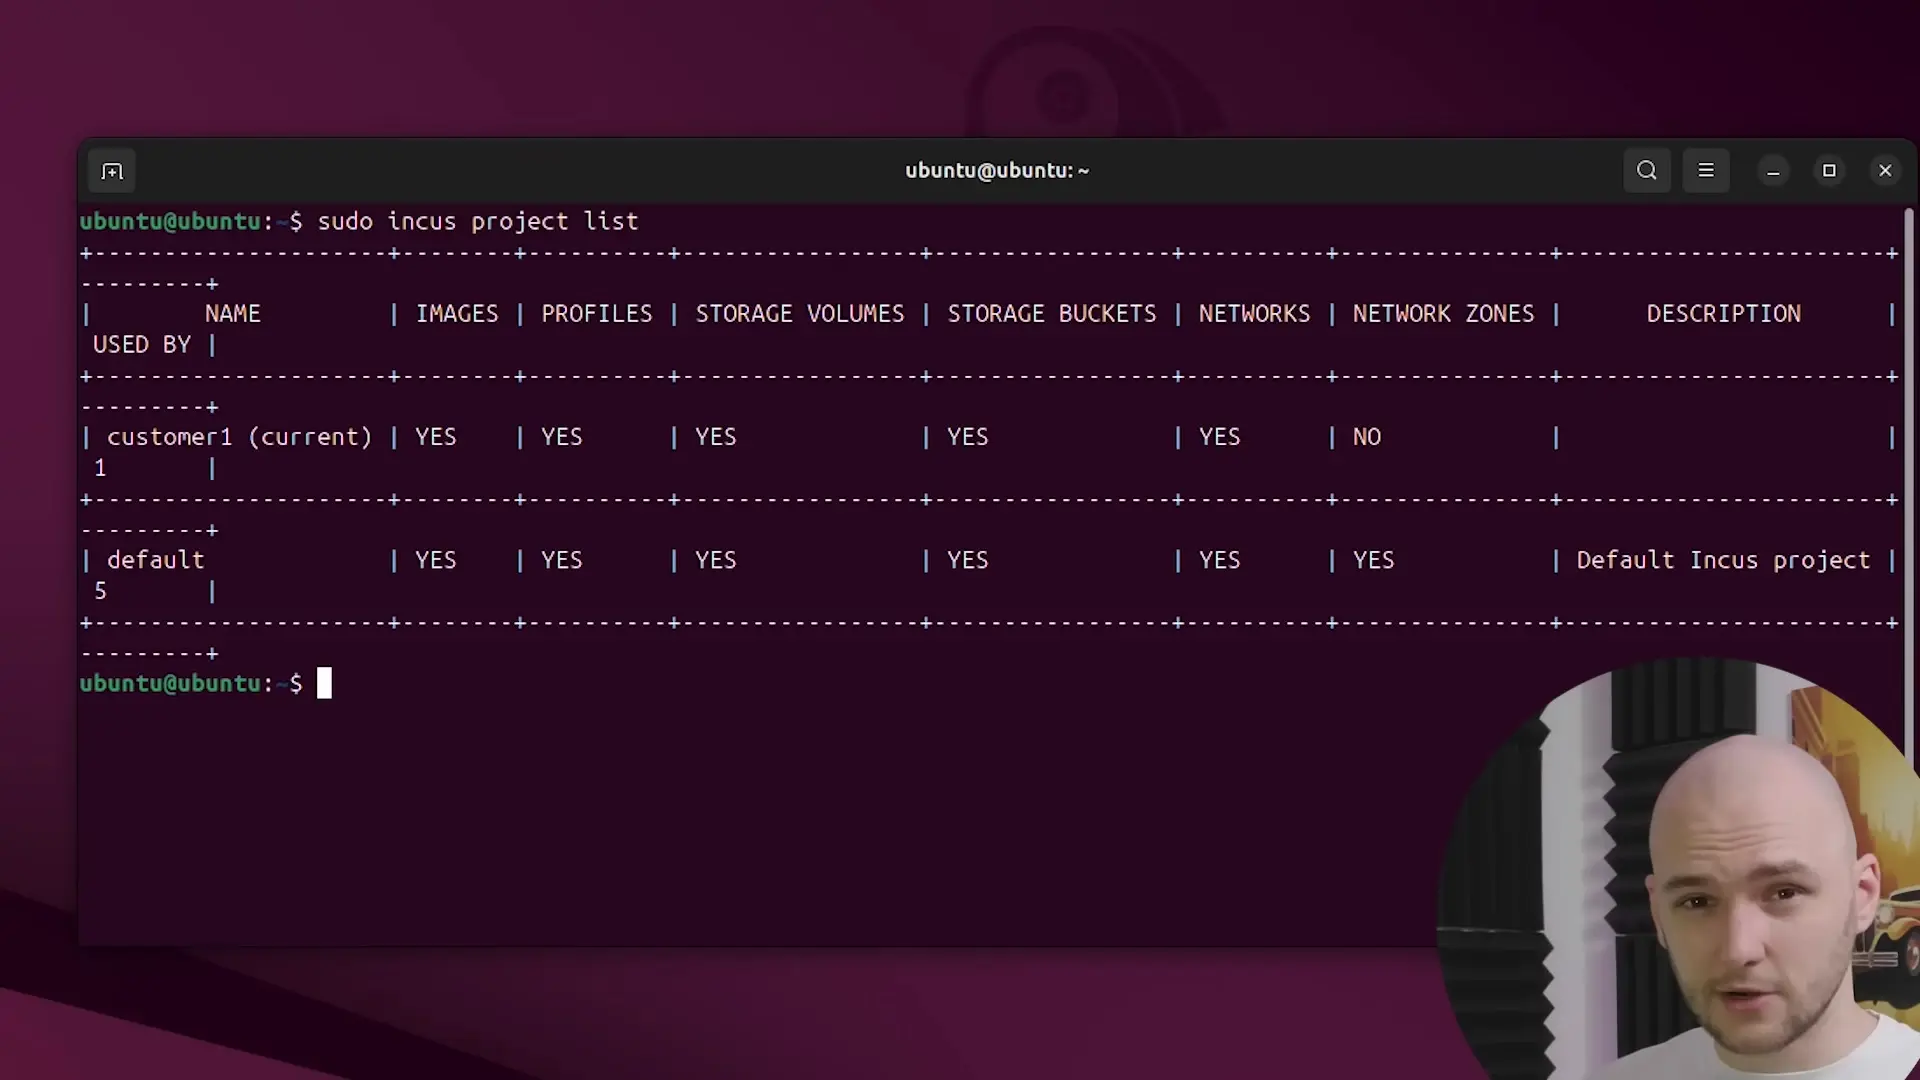Click 'Default Incus project' description
This screenshot has width=1920, height=1080.
[x=1723, y=560]
